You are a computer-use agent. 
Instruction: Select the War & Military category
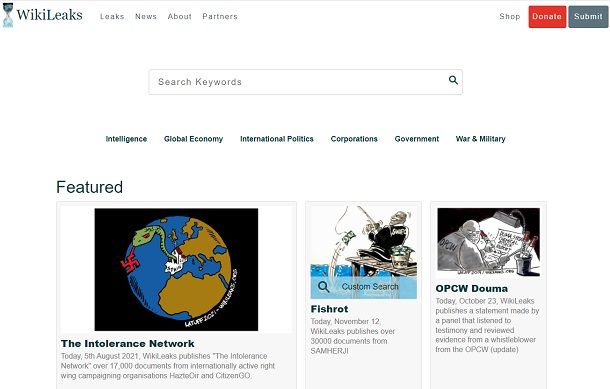click(x=480, y=139)
